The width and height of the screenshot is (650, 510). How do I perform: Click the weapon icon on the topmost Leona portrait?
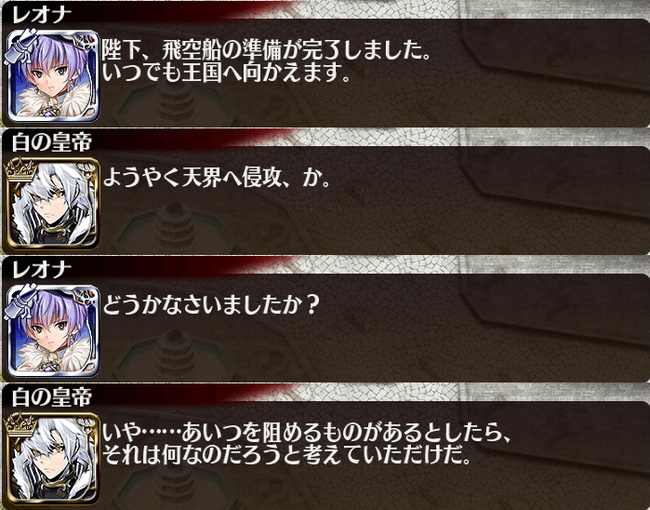coord(21,46)
